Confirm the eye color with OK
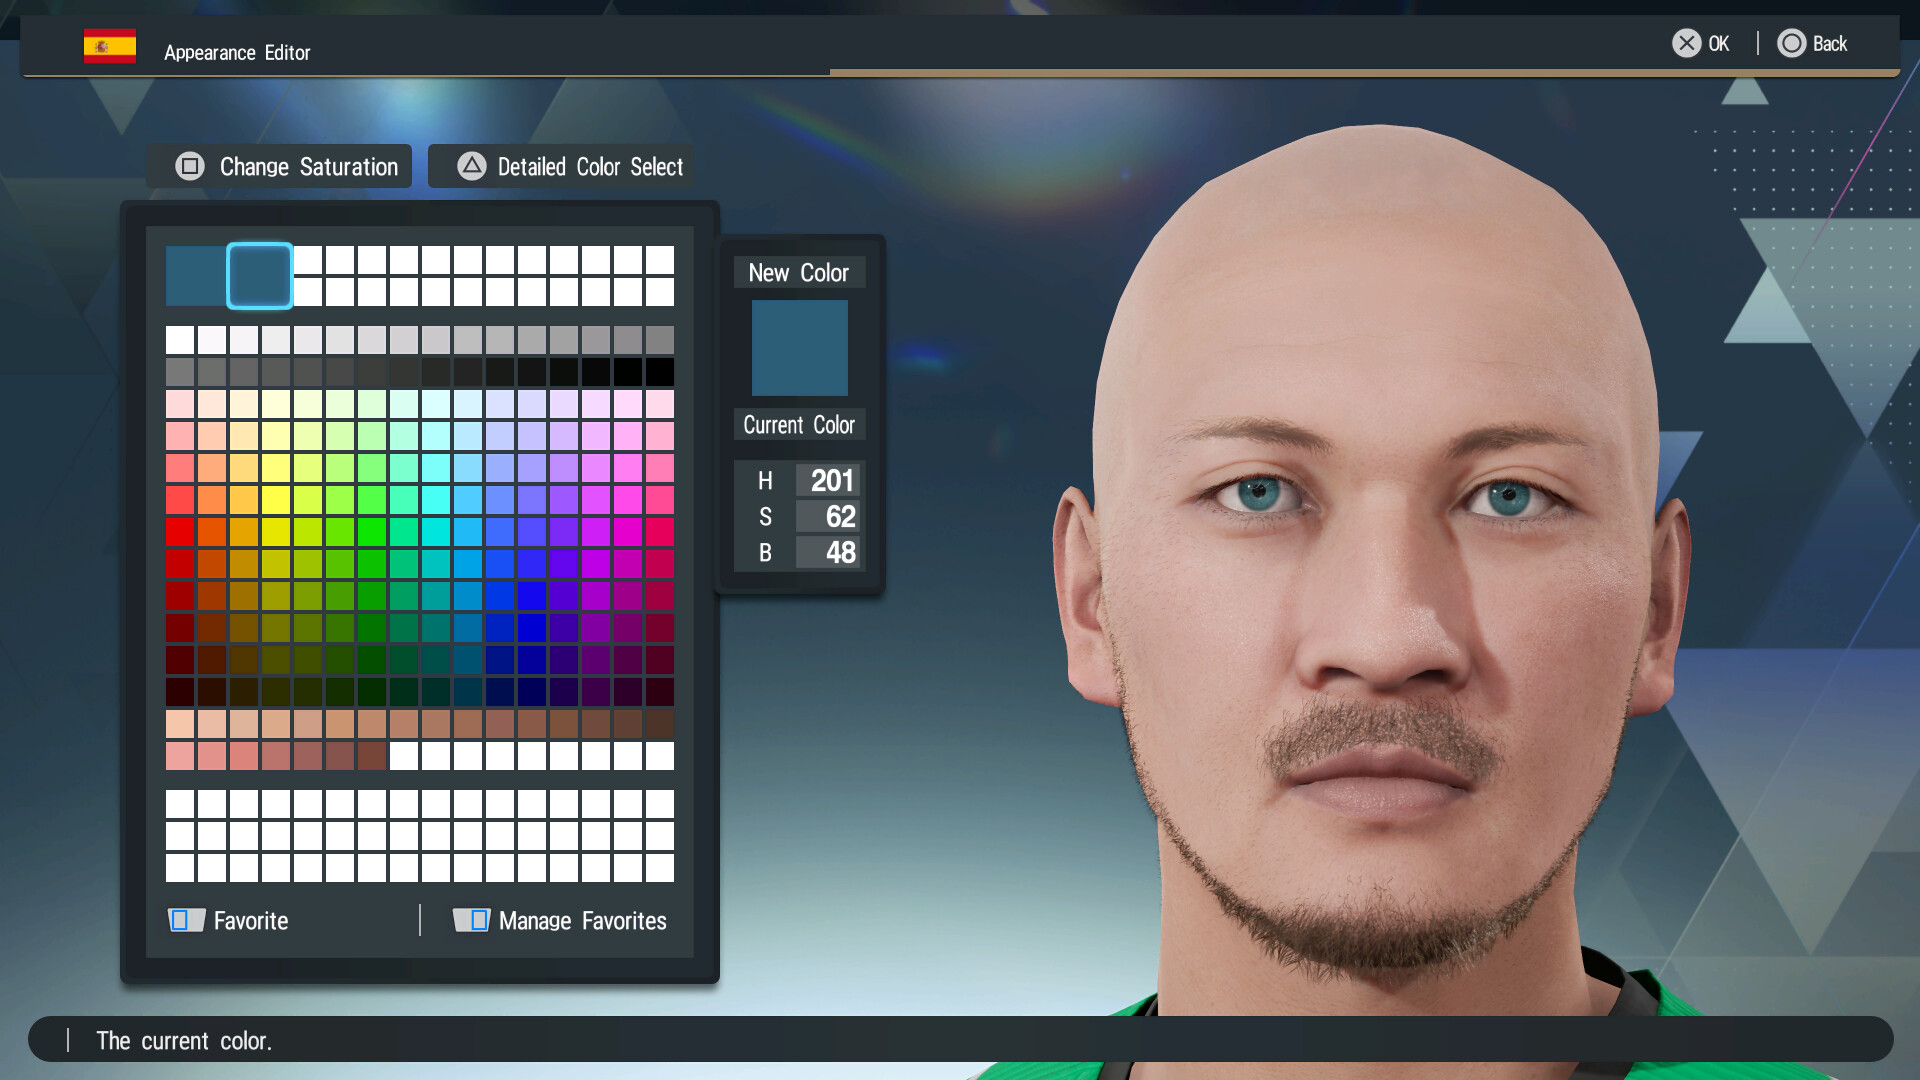 1716,43
